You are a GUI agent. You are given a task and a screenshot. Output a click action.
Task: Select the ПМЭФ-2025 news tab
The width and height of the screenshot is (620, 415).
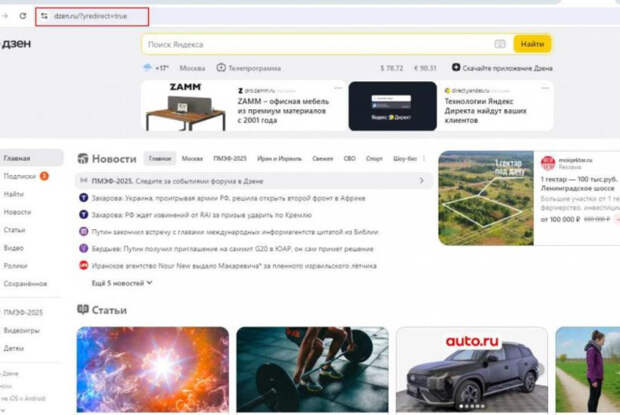230,158
